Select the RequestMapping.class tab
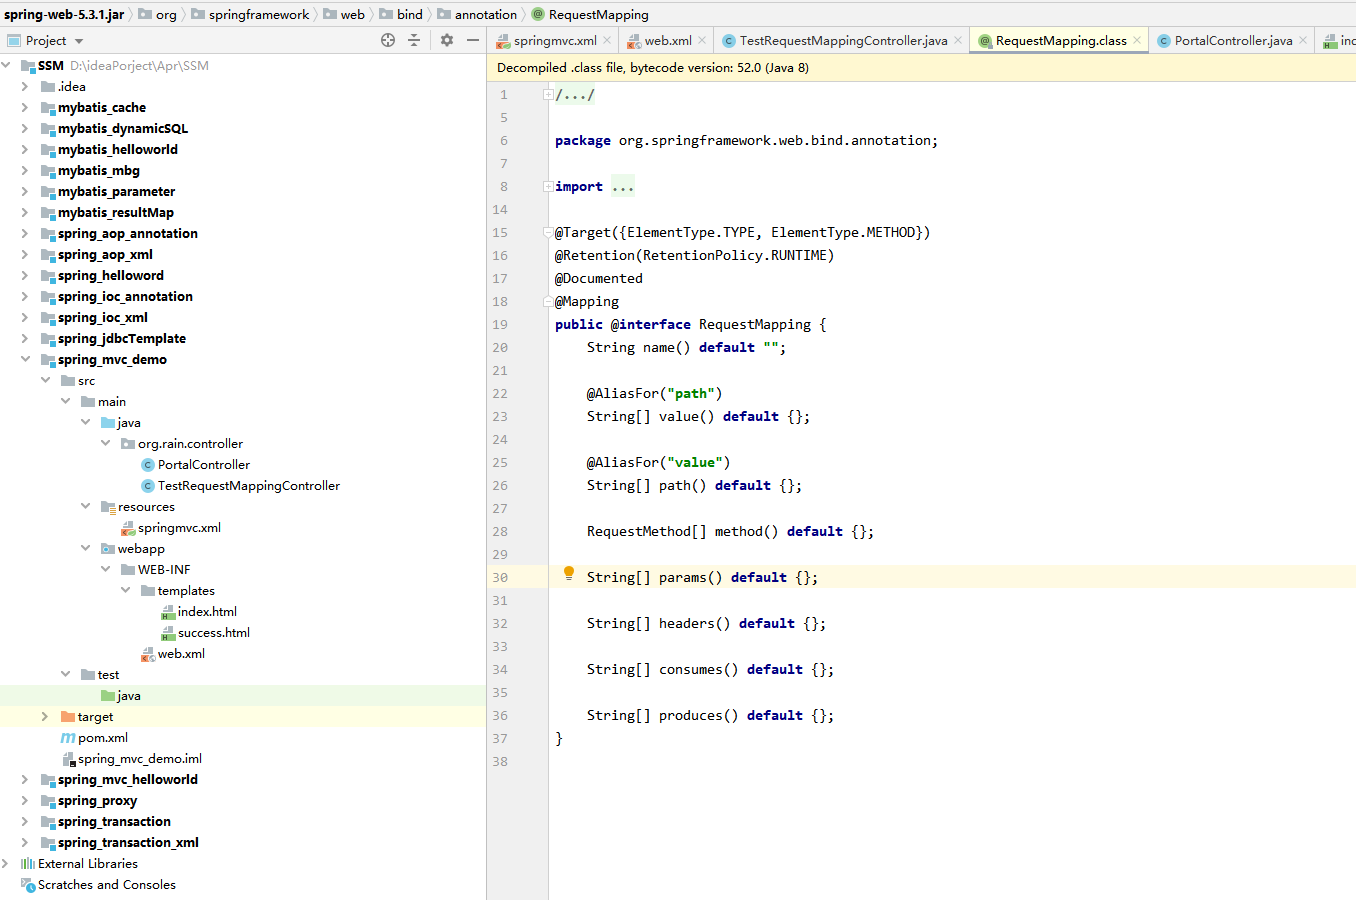Screen dimensions: 1356x900 (x=1061, y=40)
